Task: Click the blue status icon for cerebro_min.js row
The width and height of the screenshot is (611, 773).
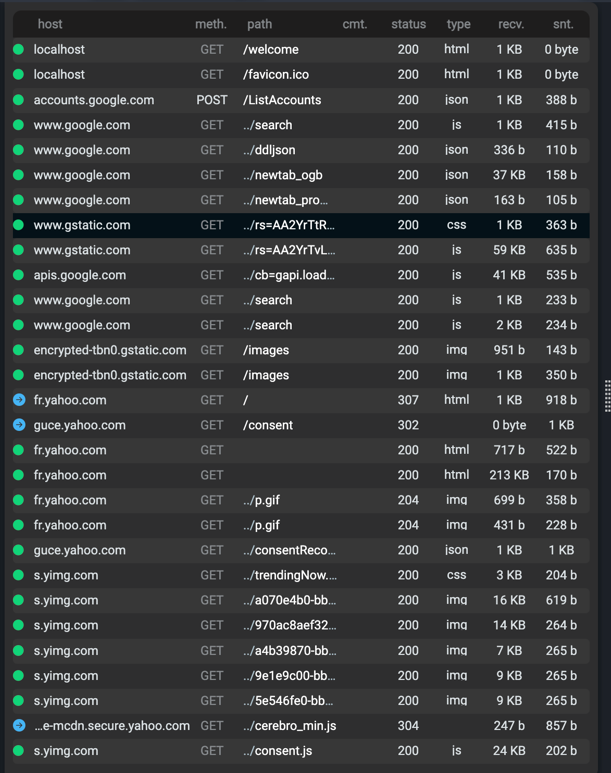Action: coord(19,726)
